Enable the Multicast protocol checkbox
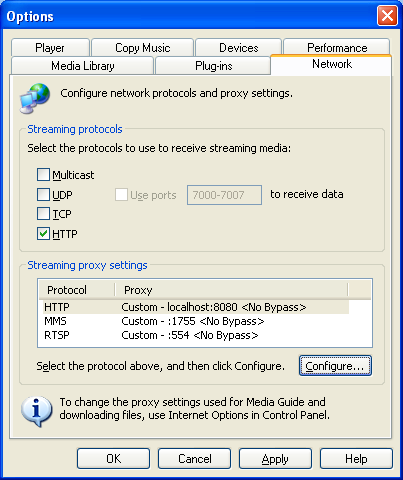This screenshot has width=403, height=480. pyautogui.click(x=43, y=174)
